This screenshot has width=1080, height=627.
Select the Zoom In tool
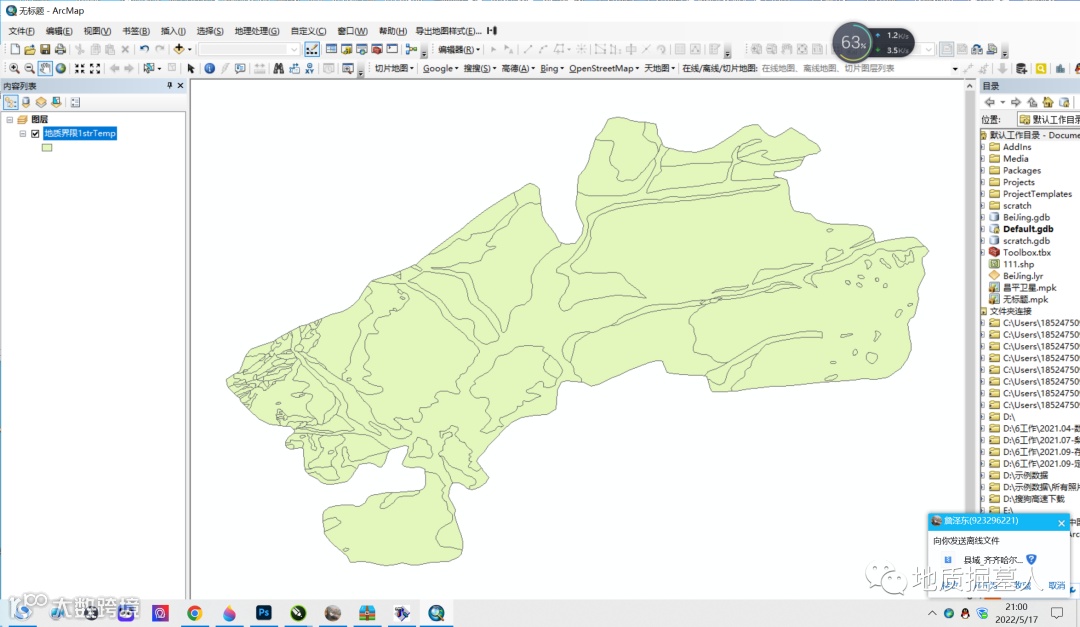pyautogui.click(x=14, y=68)
